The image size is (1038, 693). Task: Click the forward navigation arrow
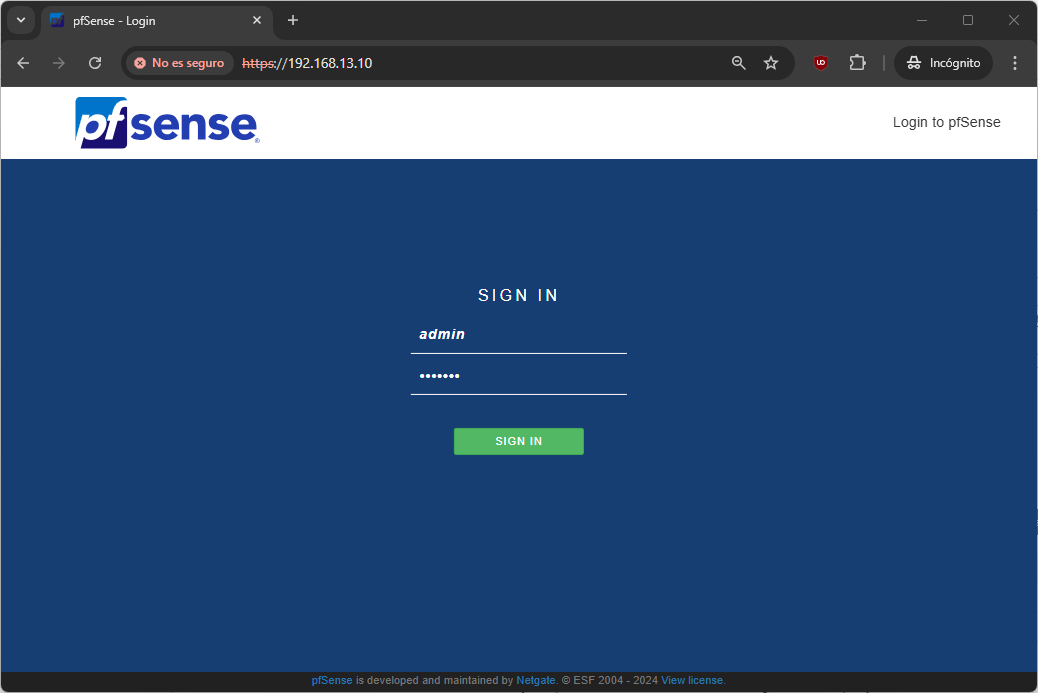[59, 63]
